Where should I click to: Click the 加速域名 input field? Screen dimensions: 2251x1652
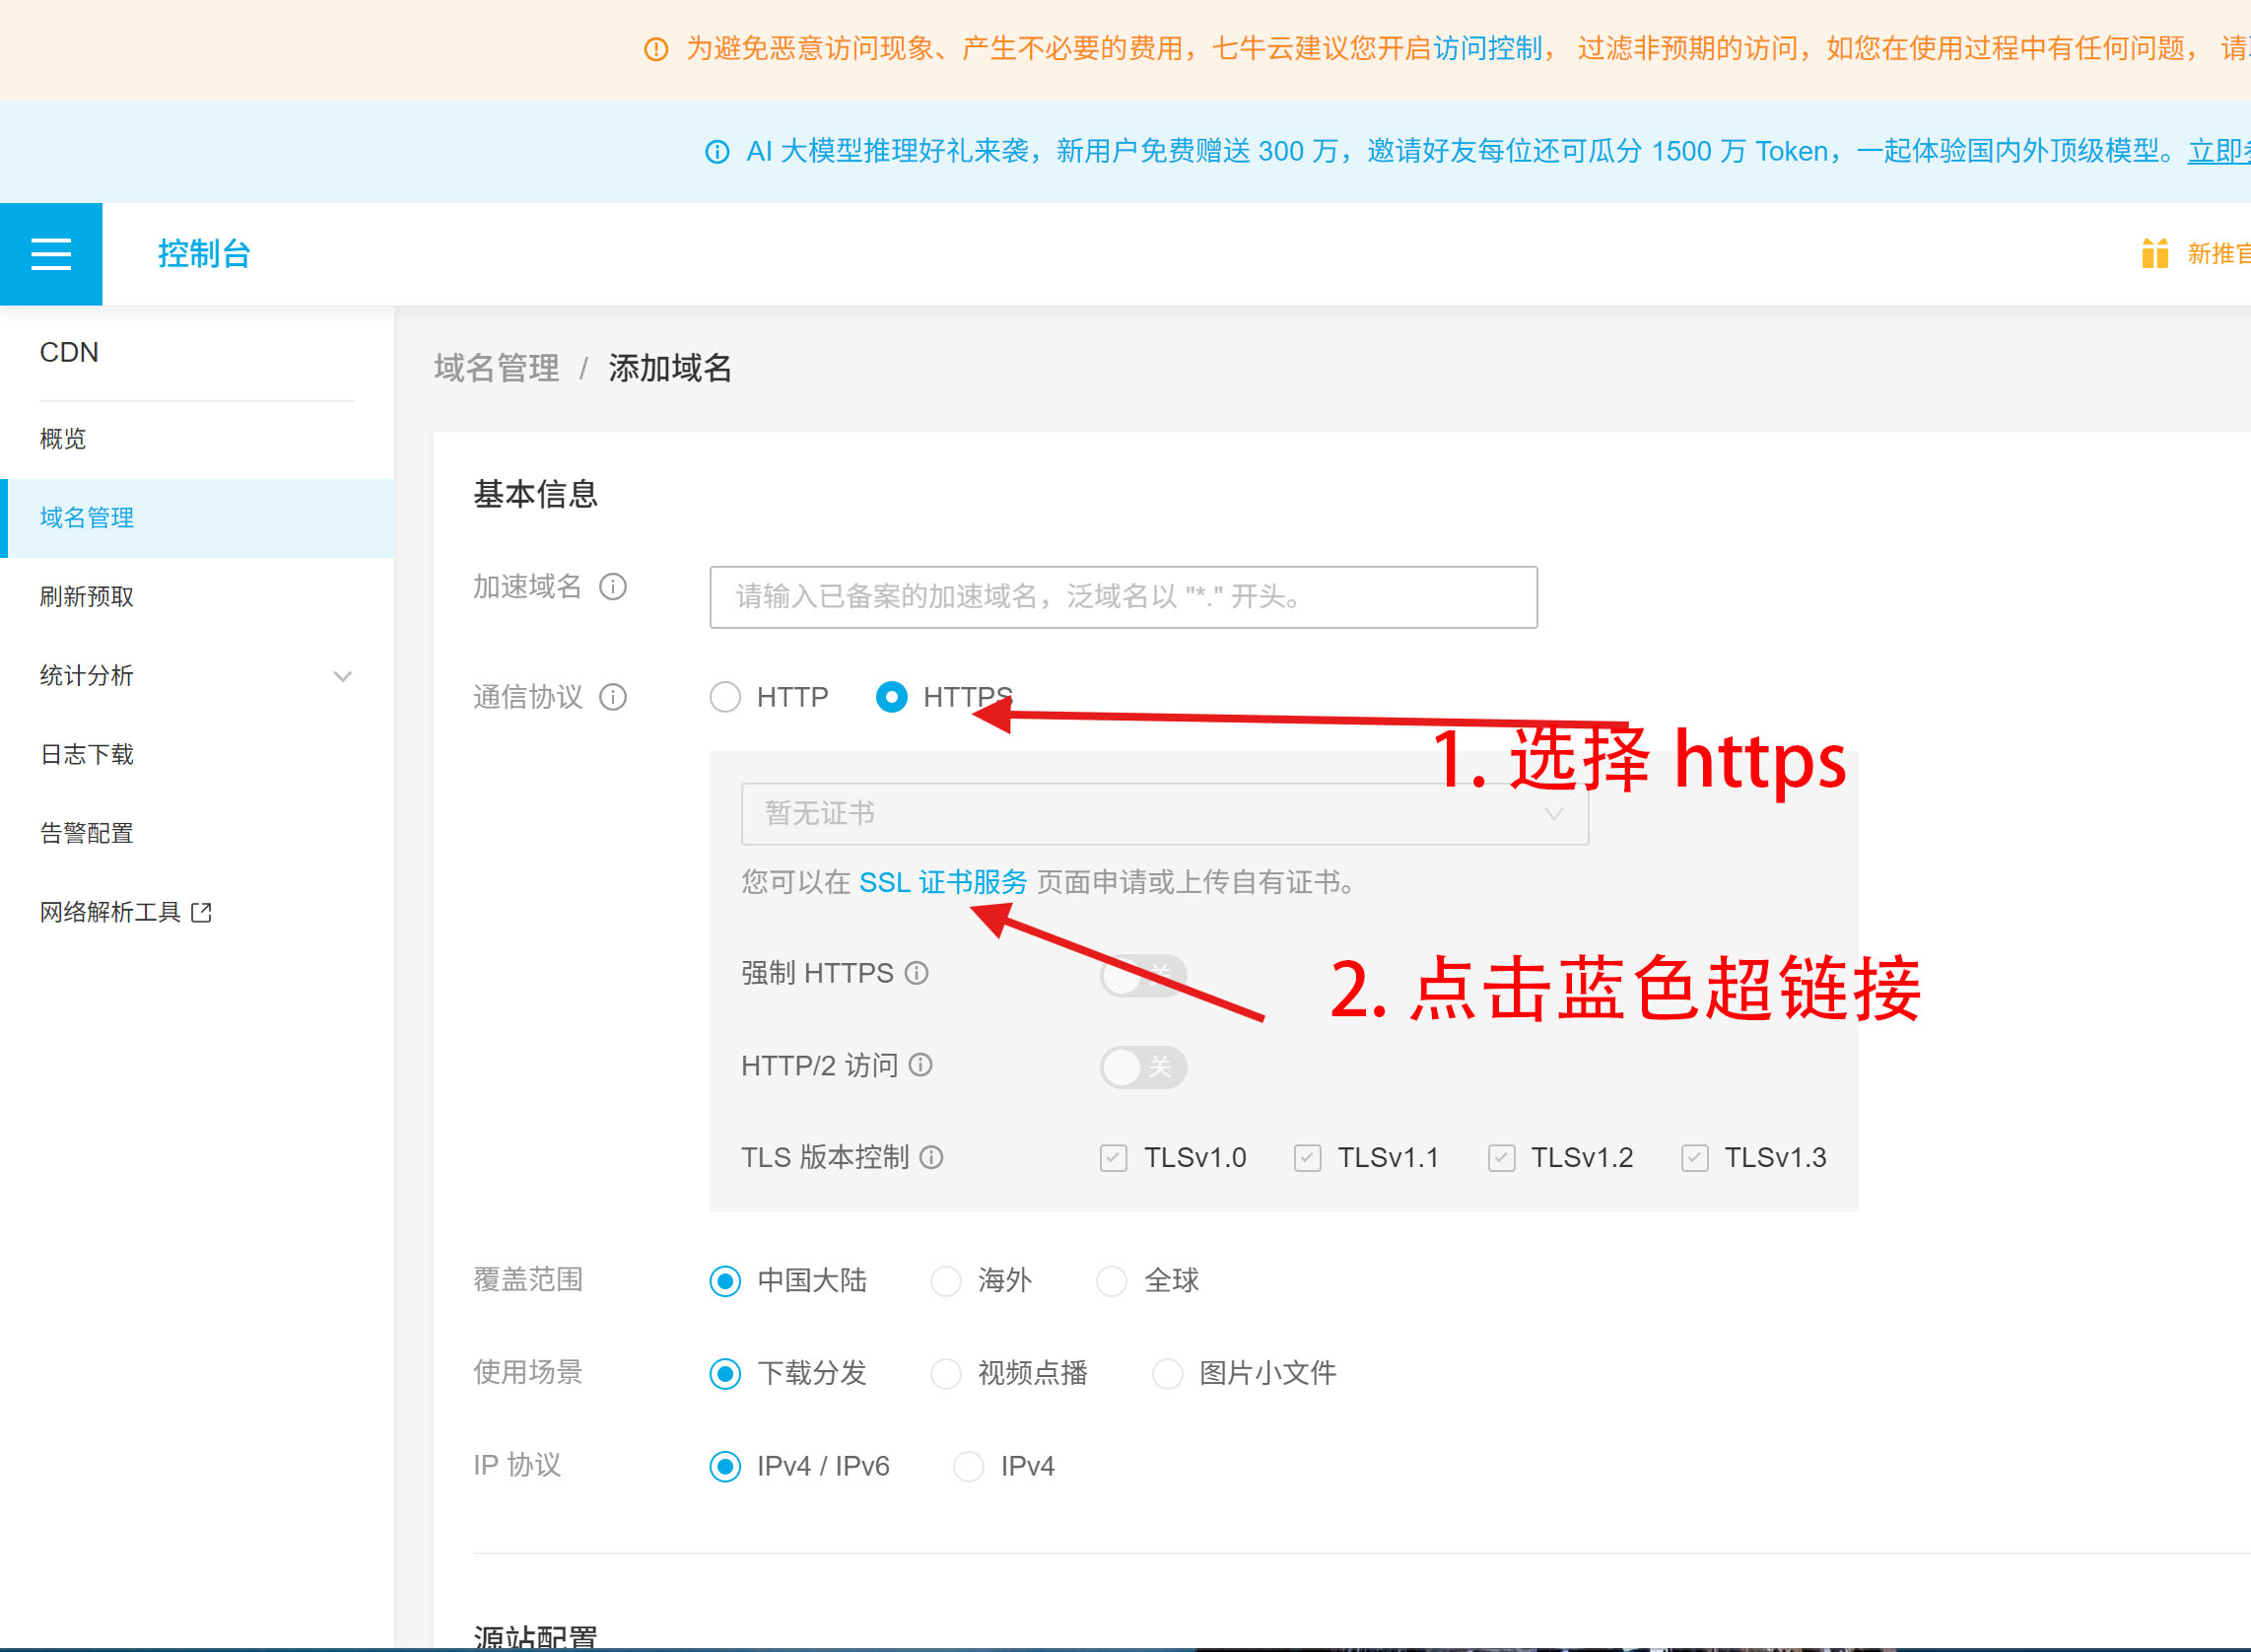1122,598
